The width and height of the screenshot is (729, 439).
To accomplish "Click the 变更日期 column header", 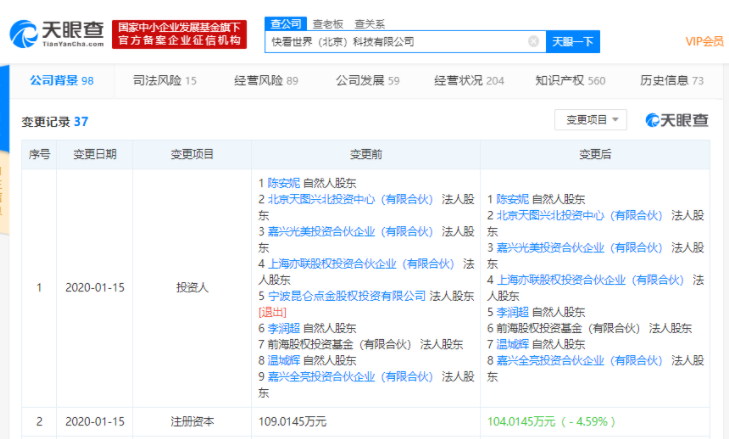I will [x=95, y=154].
